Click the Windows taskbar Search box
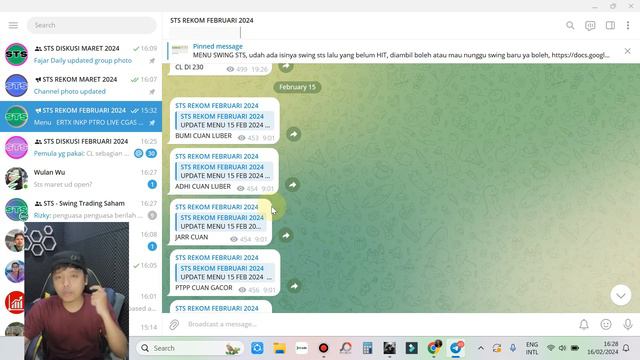 click(x=189, y=348)
